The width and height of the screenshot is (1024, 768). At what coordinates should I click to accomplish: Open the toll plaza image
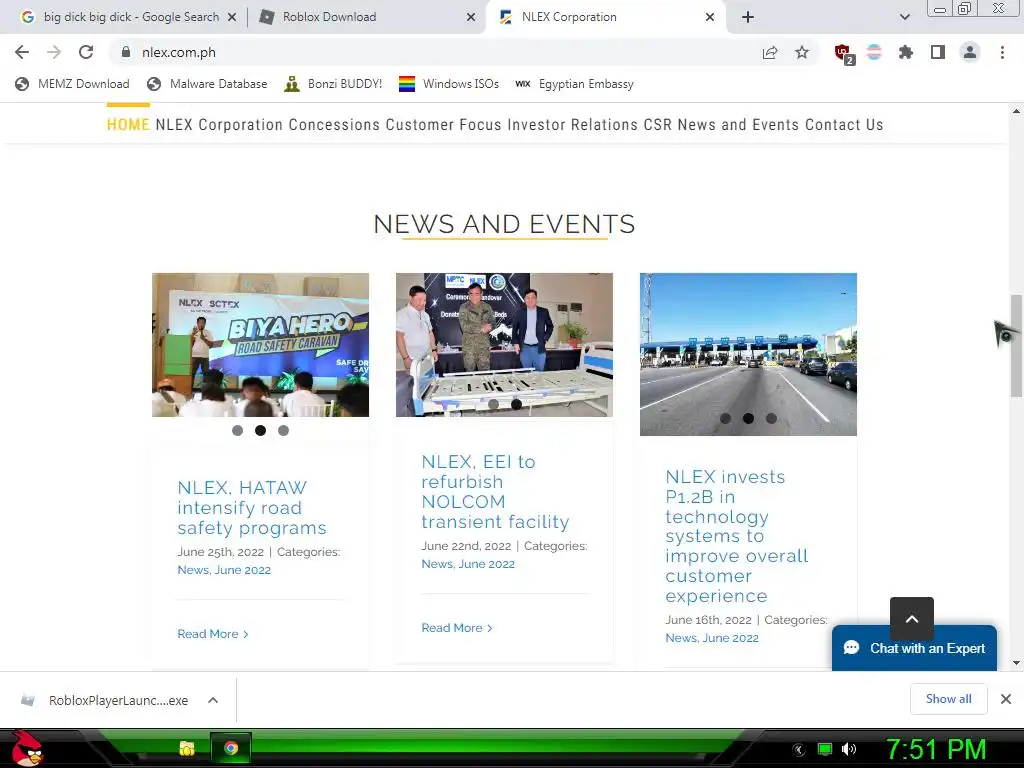click(x=748, y=354)
